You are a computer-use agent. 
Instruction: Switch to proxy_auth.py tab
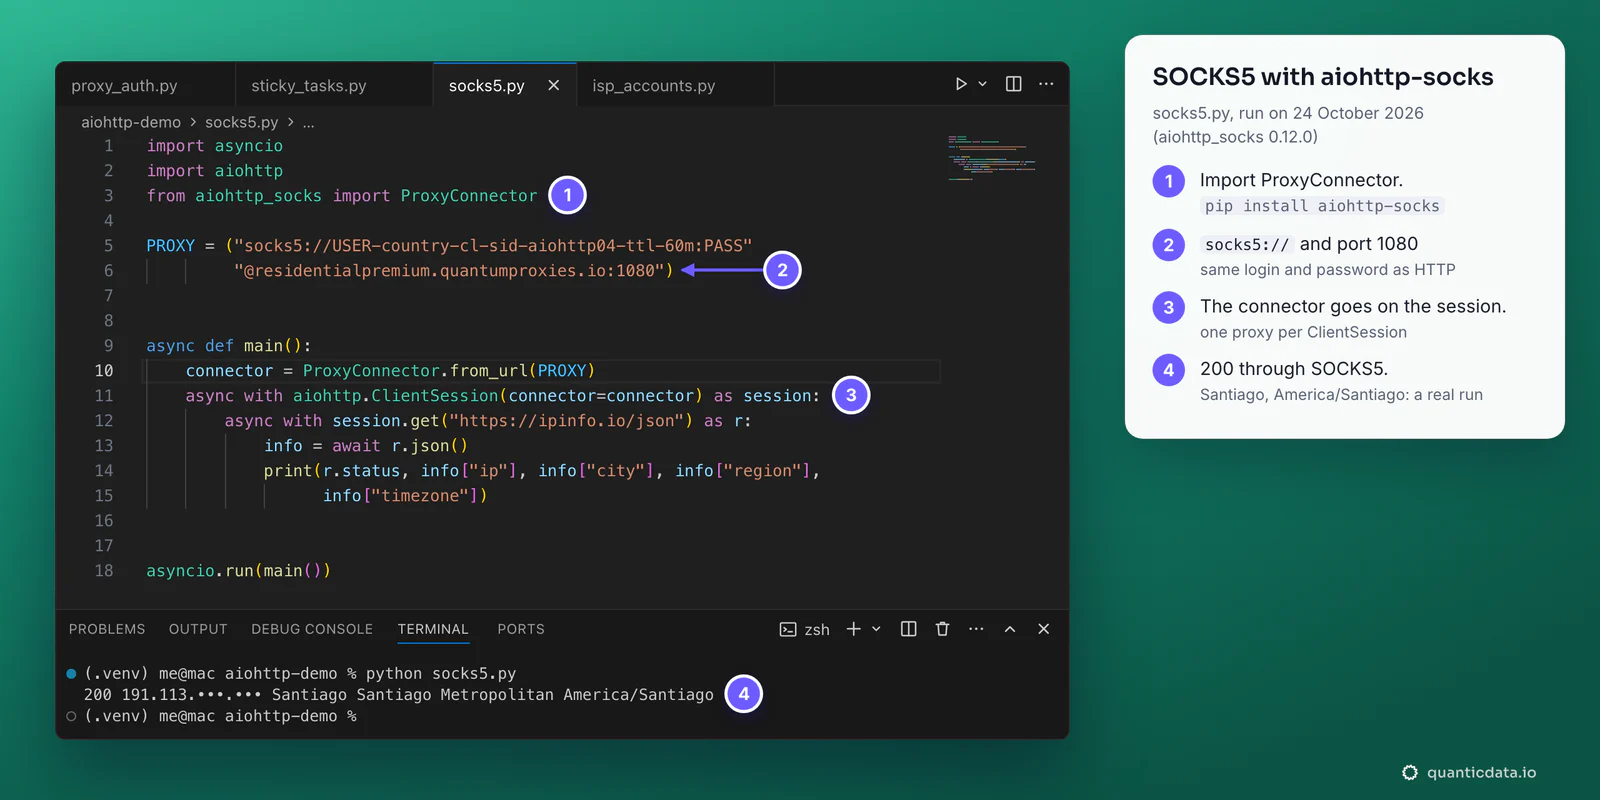click(124, 86)
